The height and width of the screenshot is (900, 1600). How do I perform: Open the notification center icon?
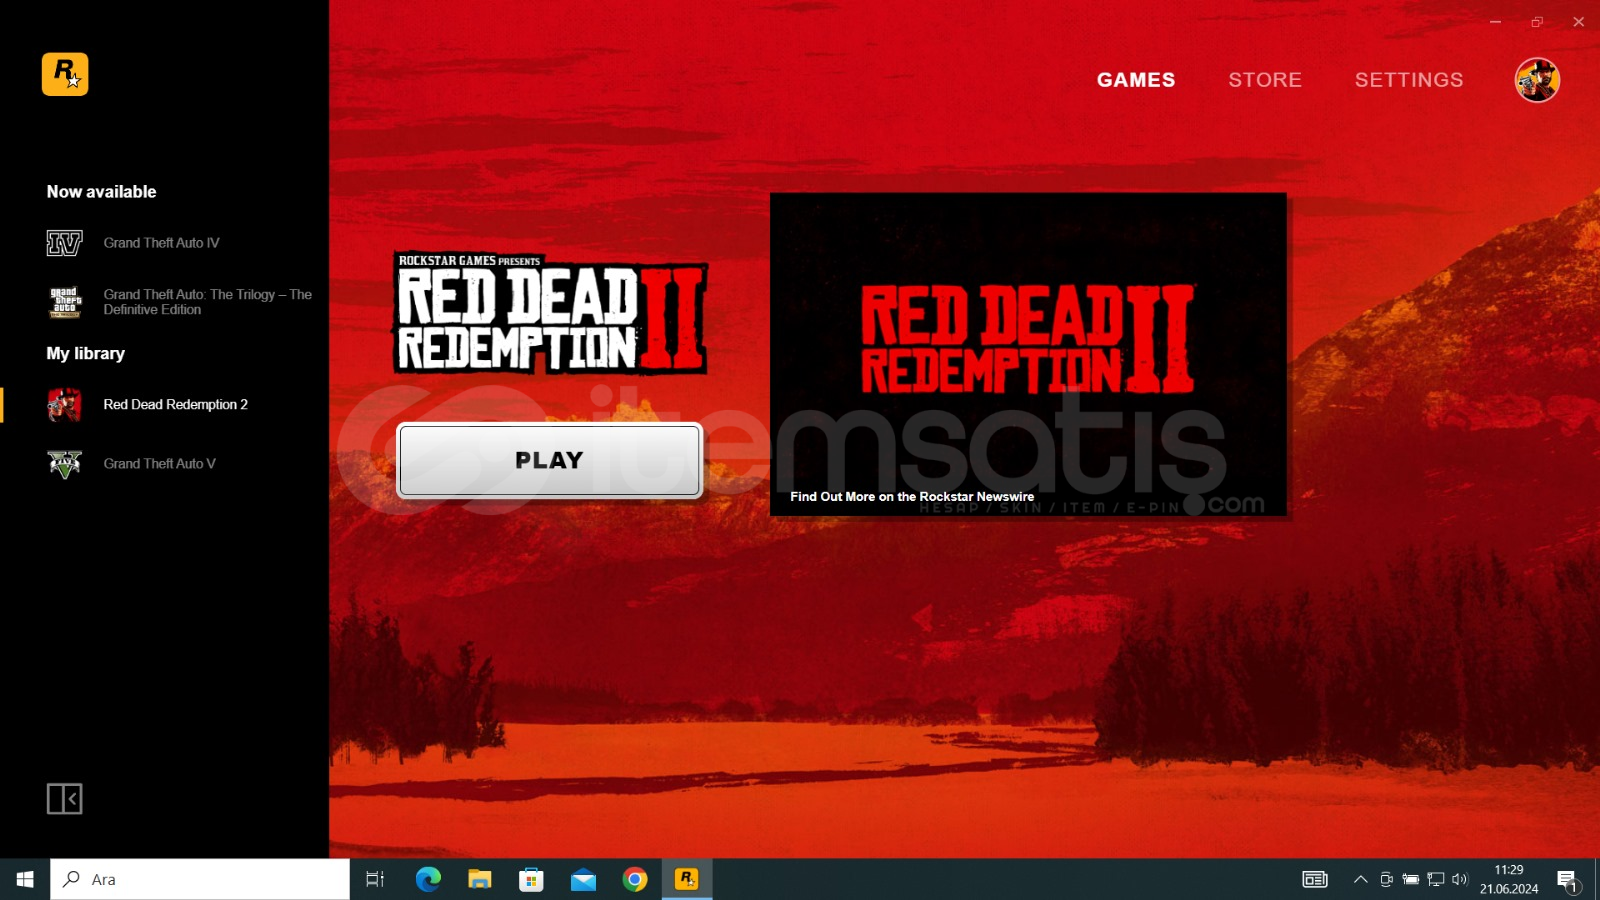[x=1568, y=880]
